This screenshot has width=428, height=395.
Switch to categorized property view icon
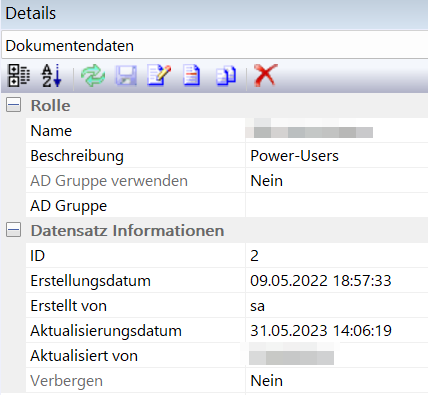[x=19, y=76]
